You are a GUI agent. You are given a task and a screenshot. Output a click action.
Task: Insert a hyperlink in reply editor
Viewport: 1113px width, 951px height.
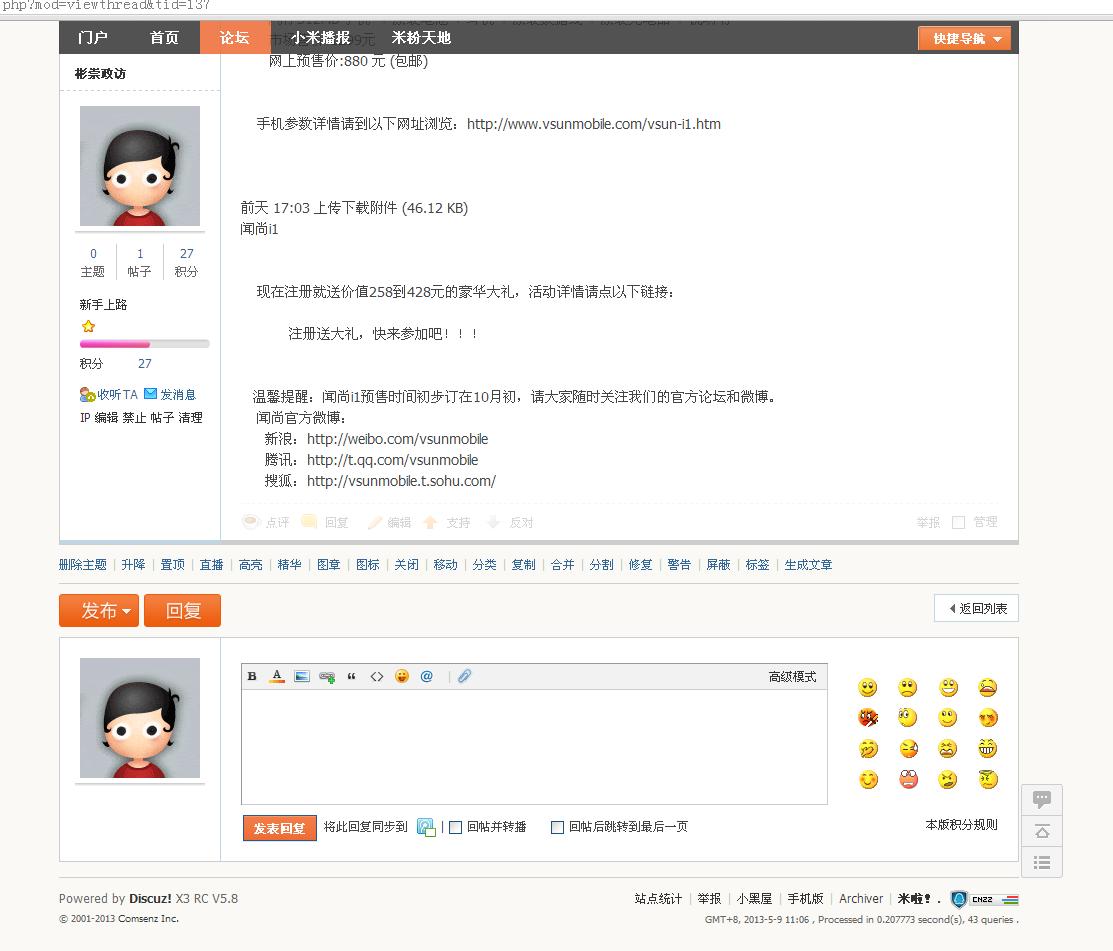[327, 676]
